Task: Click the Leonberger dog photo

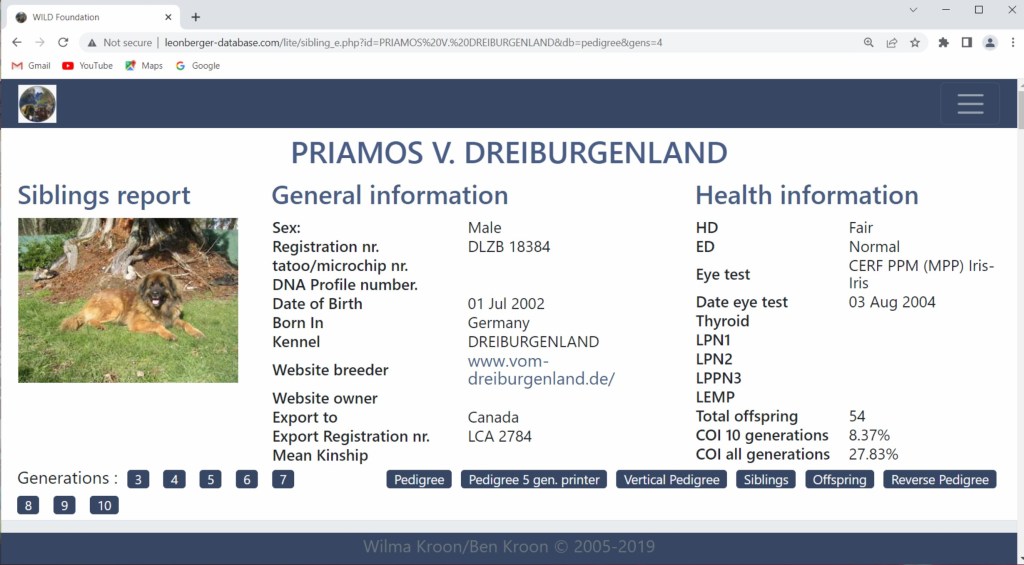Action: tap(128, 300)
